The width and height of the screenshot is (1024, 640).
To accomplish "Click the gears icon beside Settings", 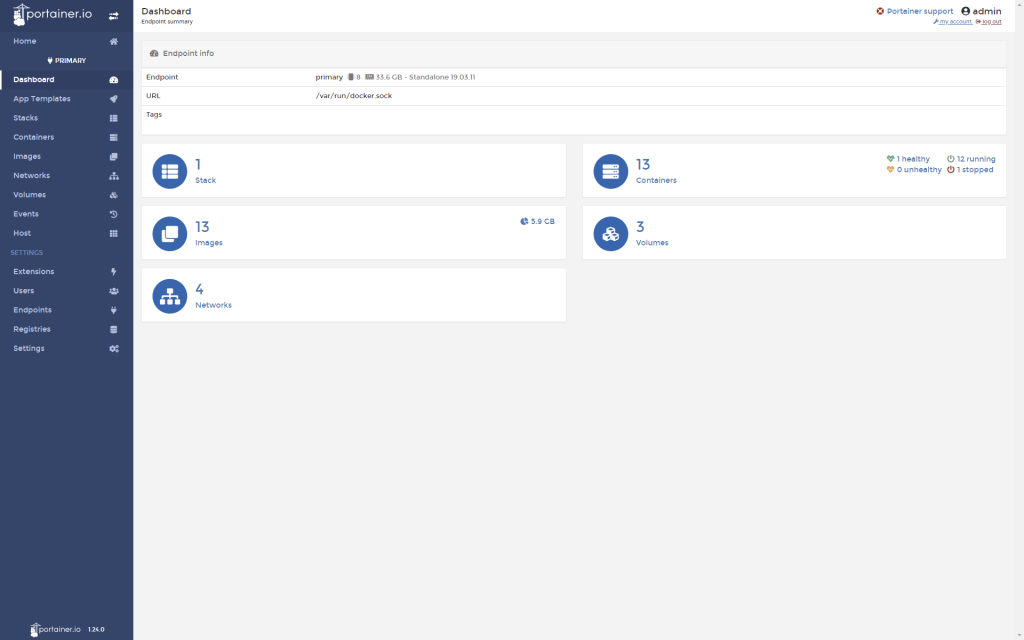I will [x=113, y=349].
